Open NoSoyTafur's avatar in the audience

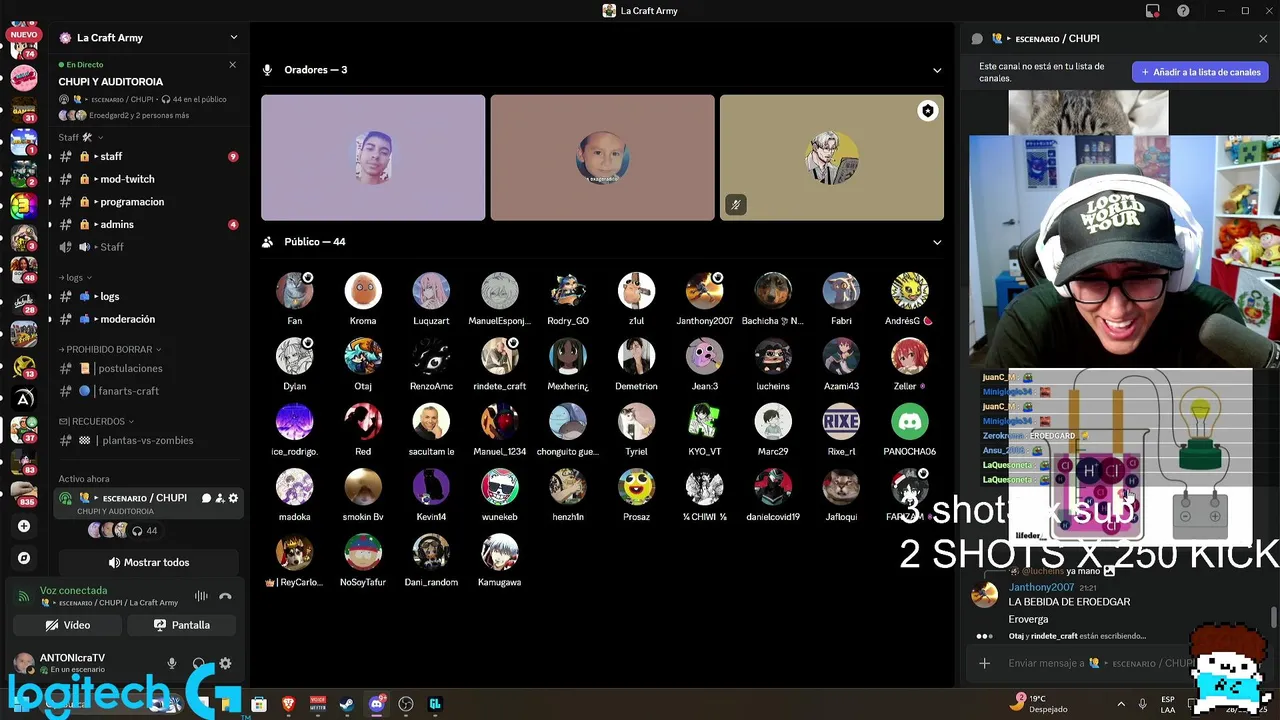pyautogui.click(x=363, y=552)
